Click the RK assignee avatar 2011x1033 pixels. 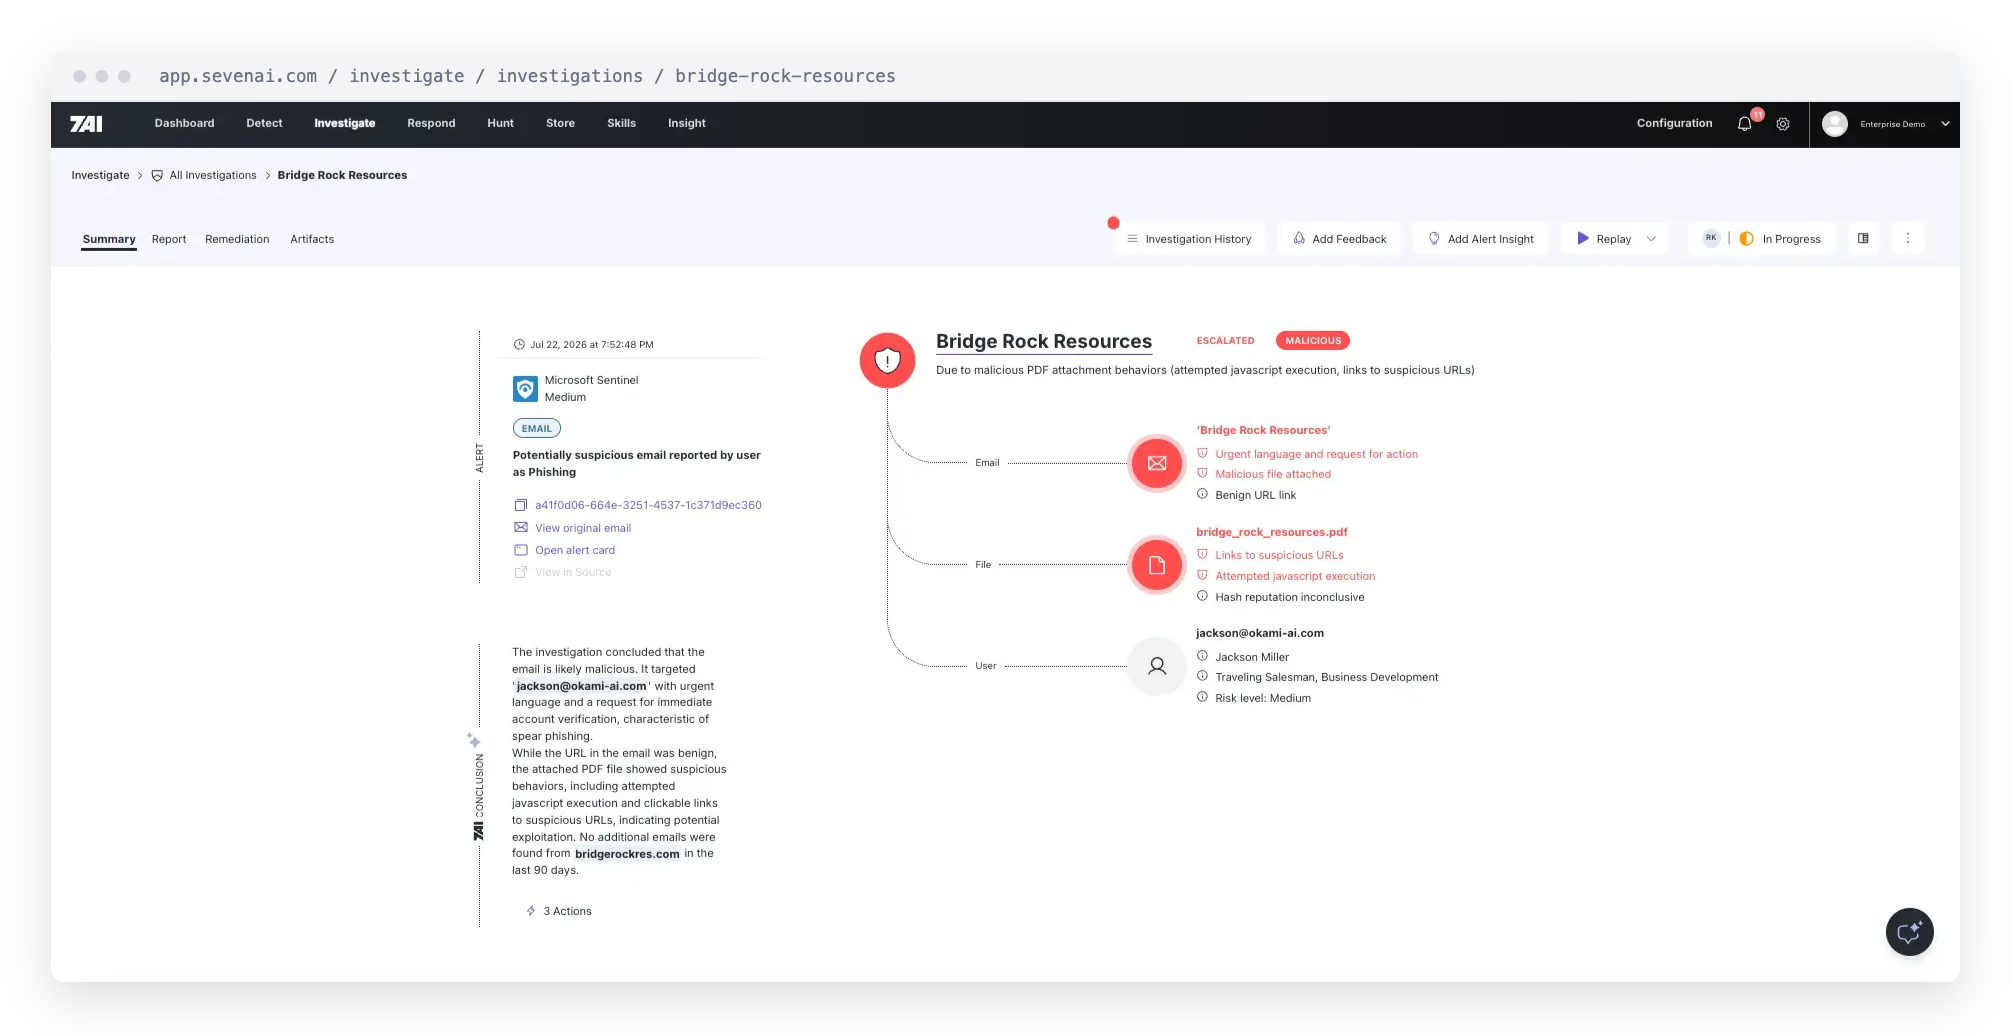[1711, 238]
